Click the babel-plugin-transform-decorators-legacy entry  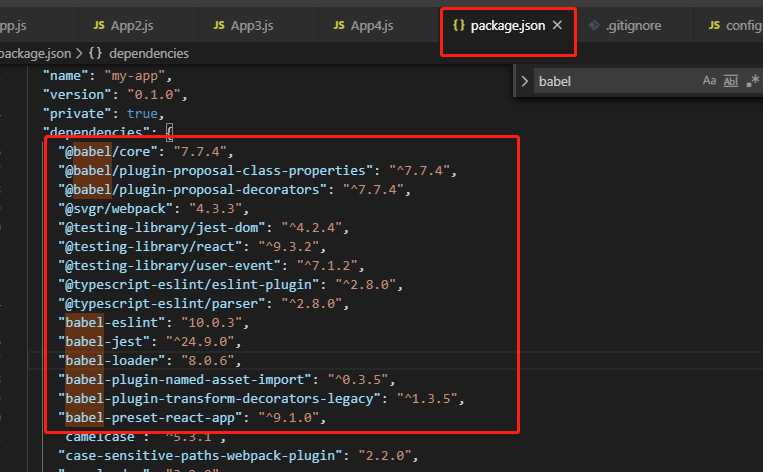pos(261,399)
